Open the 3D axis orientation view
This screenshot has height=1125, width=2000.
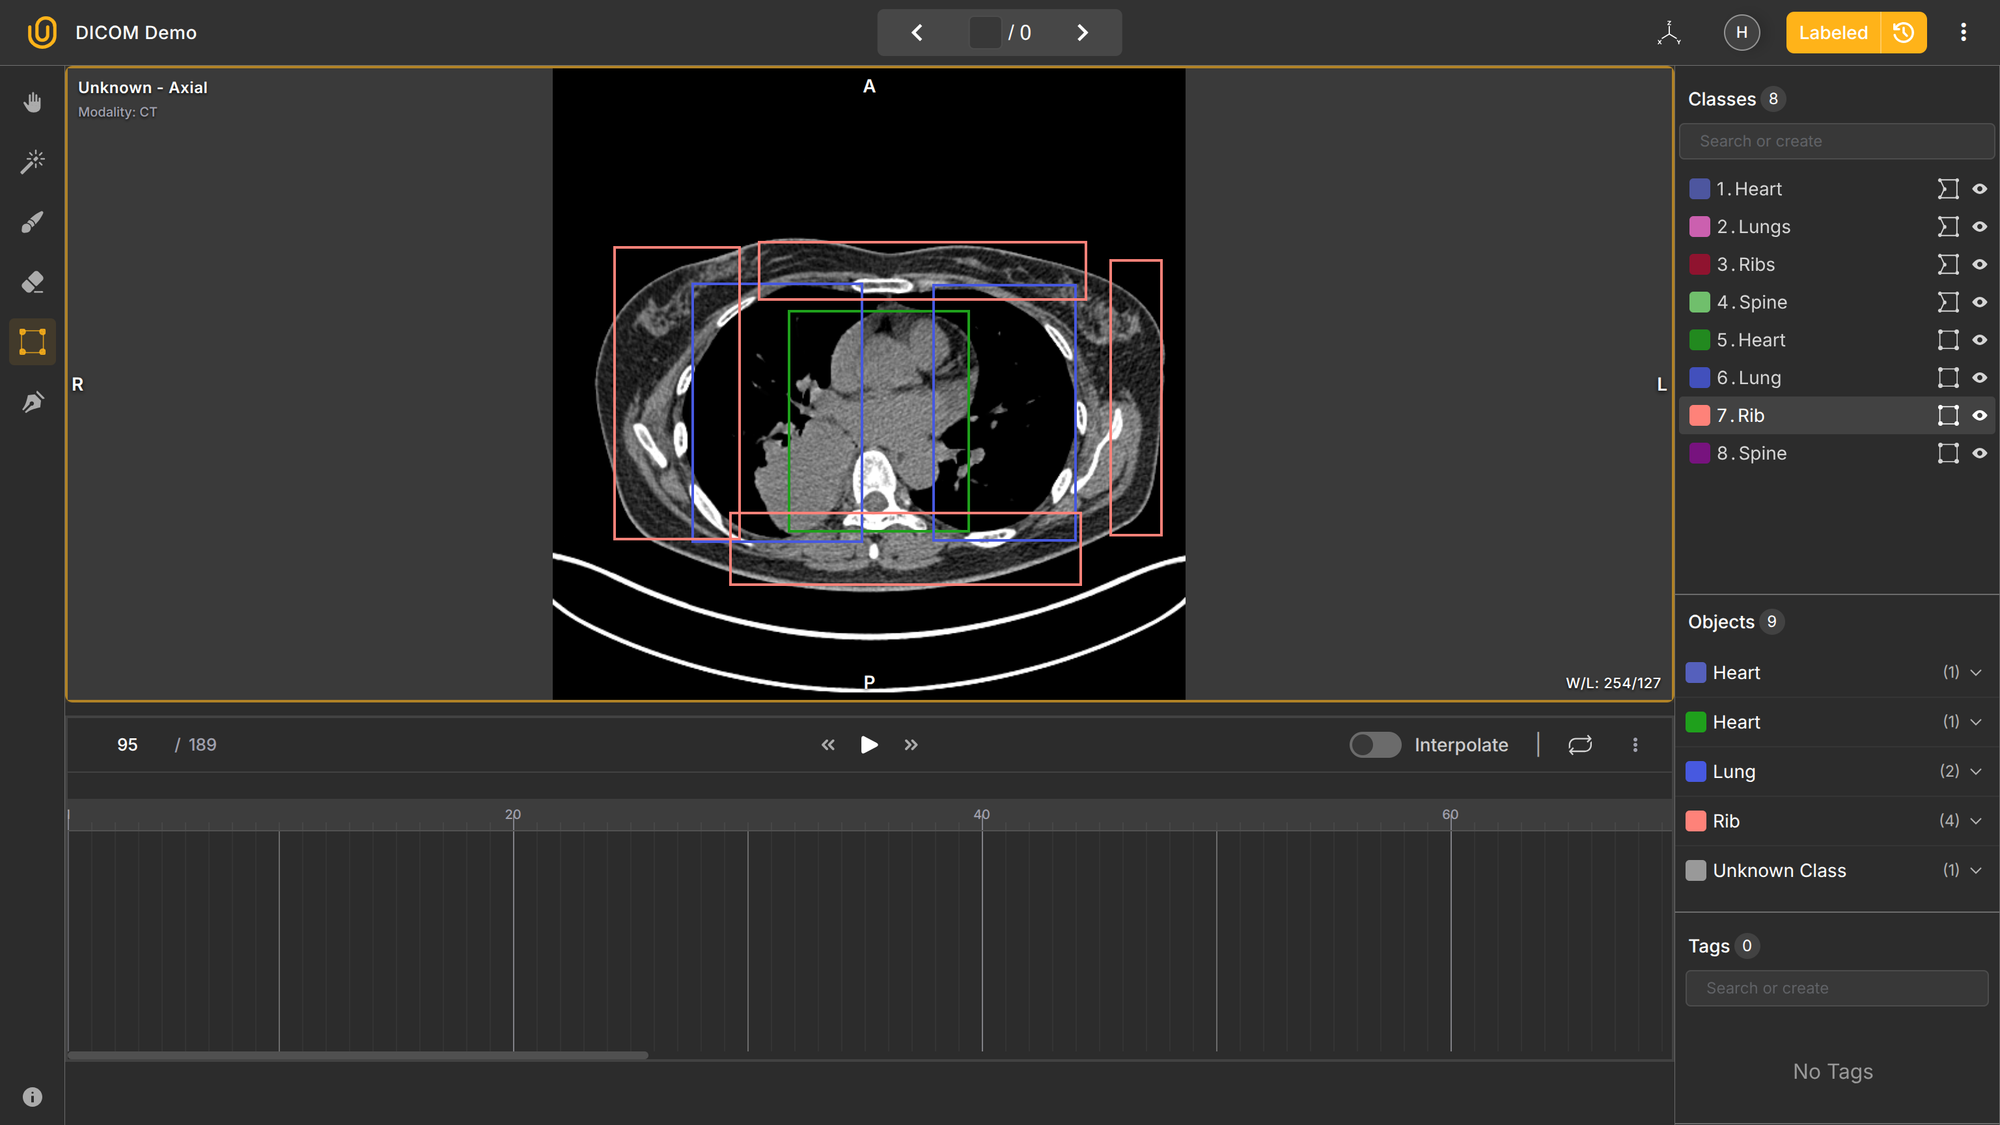[1669, 32]
